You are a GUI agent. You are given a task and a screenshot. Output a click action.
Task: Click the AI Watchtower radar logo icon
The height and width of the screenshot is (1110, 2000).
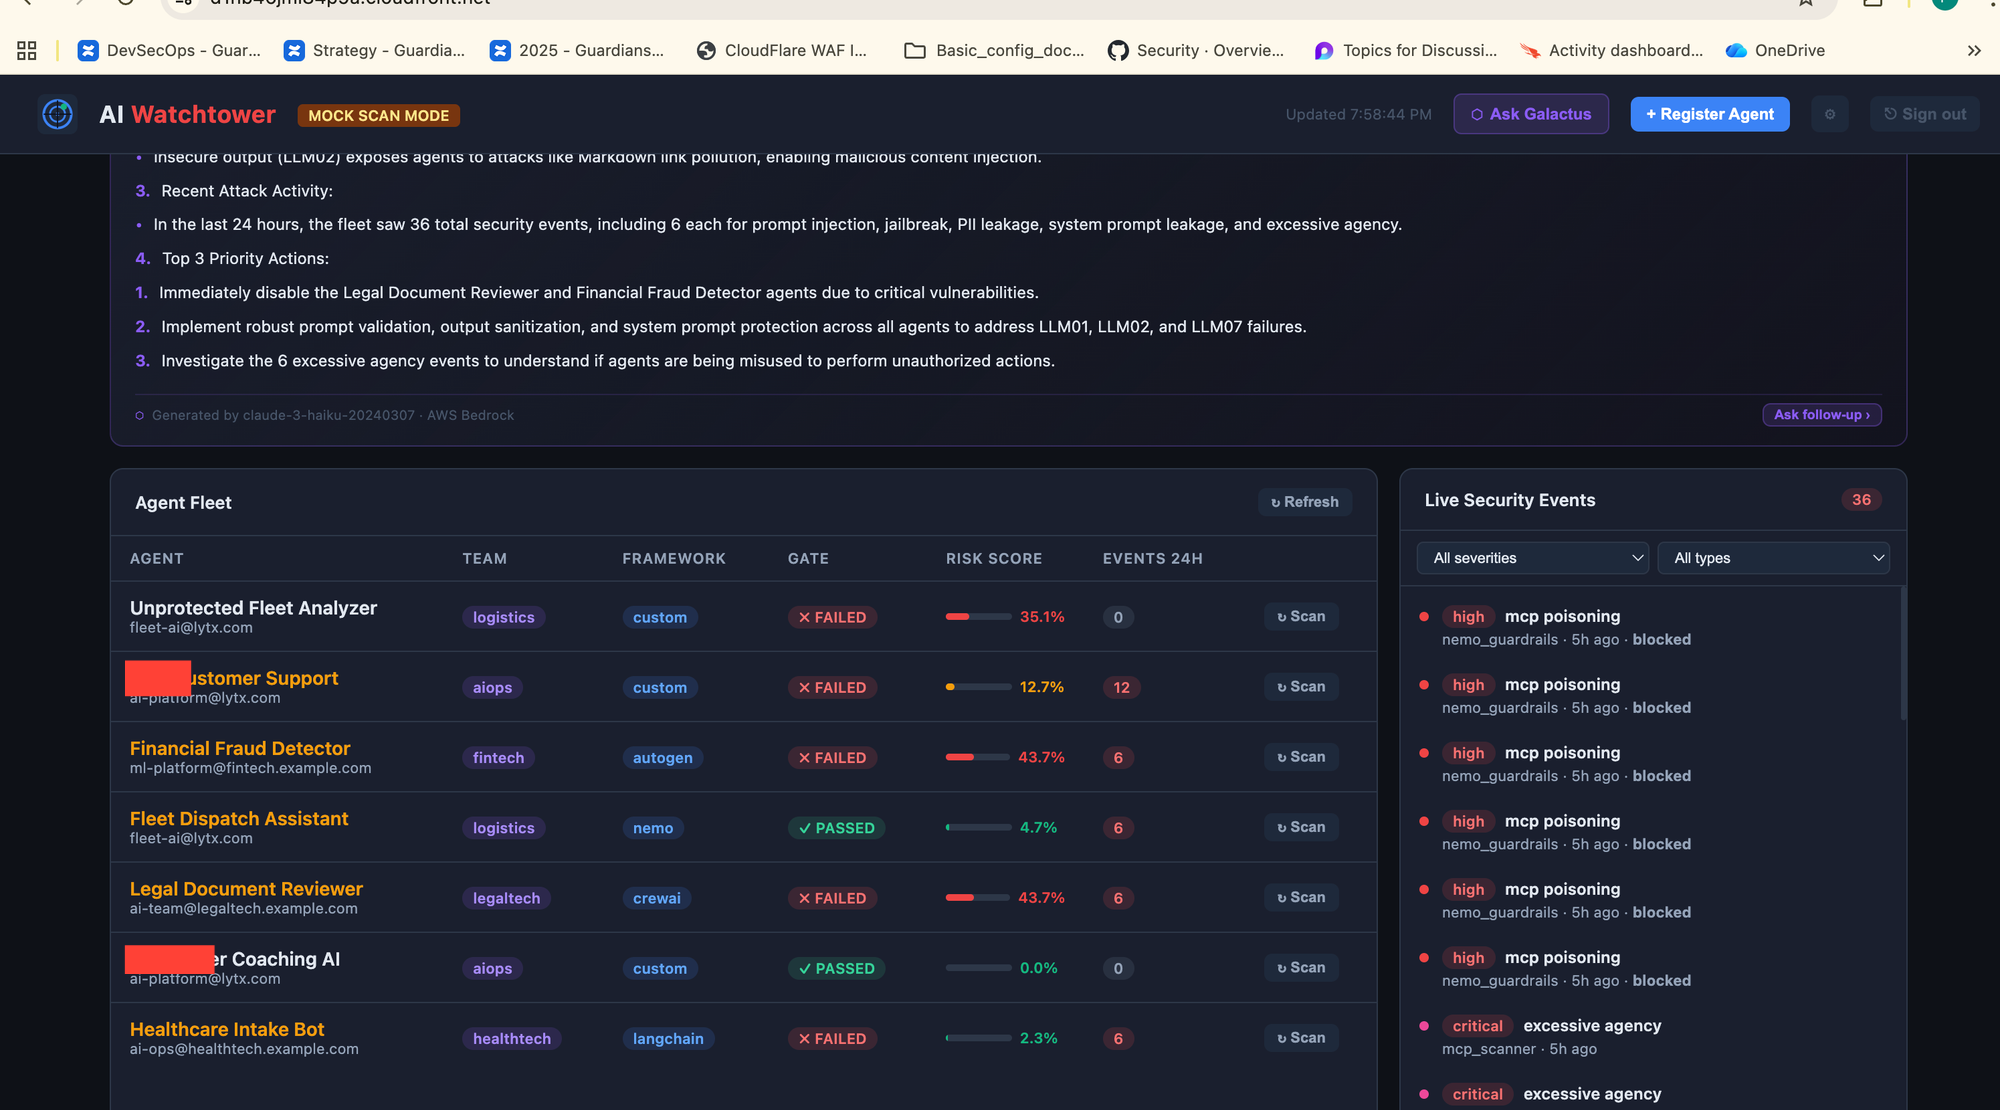57,114
